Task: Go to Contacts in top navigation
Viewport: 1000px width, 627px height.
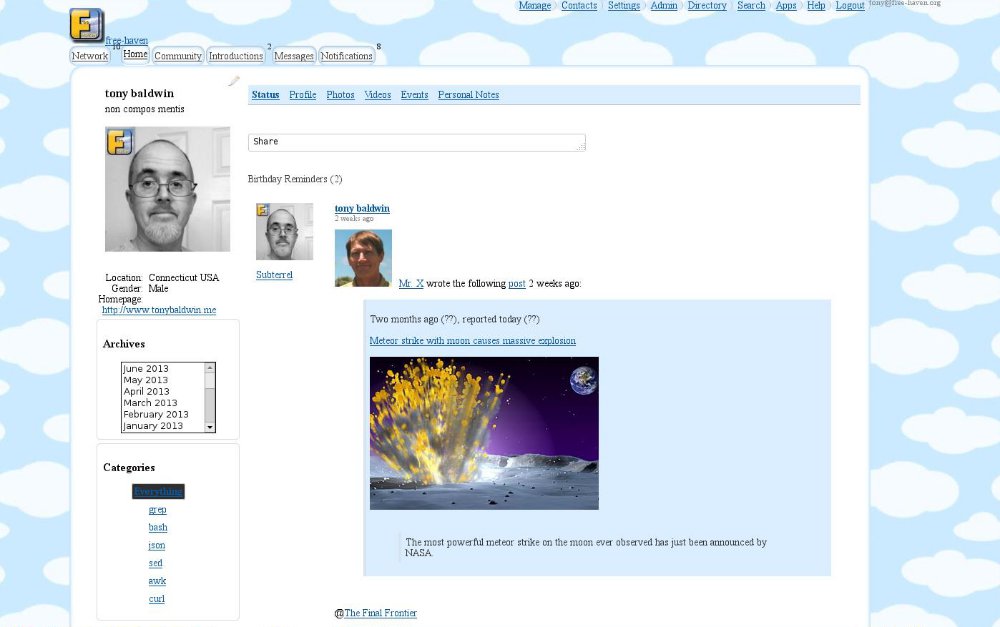Action: (x=579, y=6)
